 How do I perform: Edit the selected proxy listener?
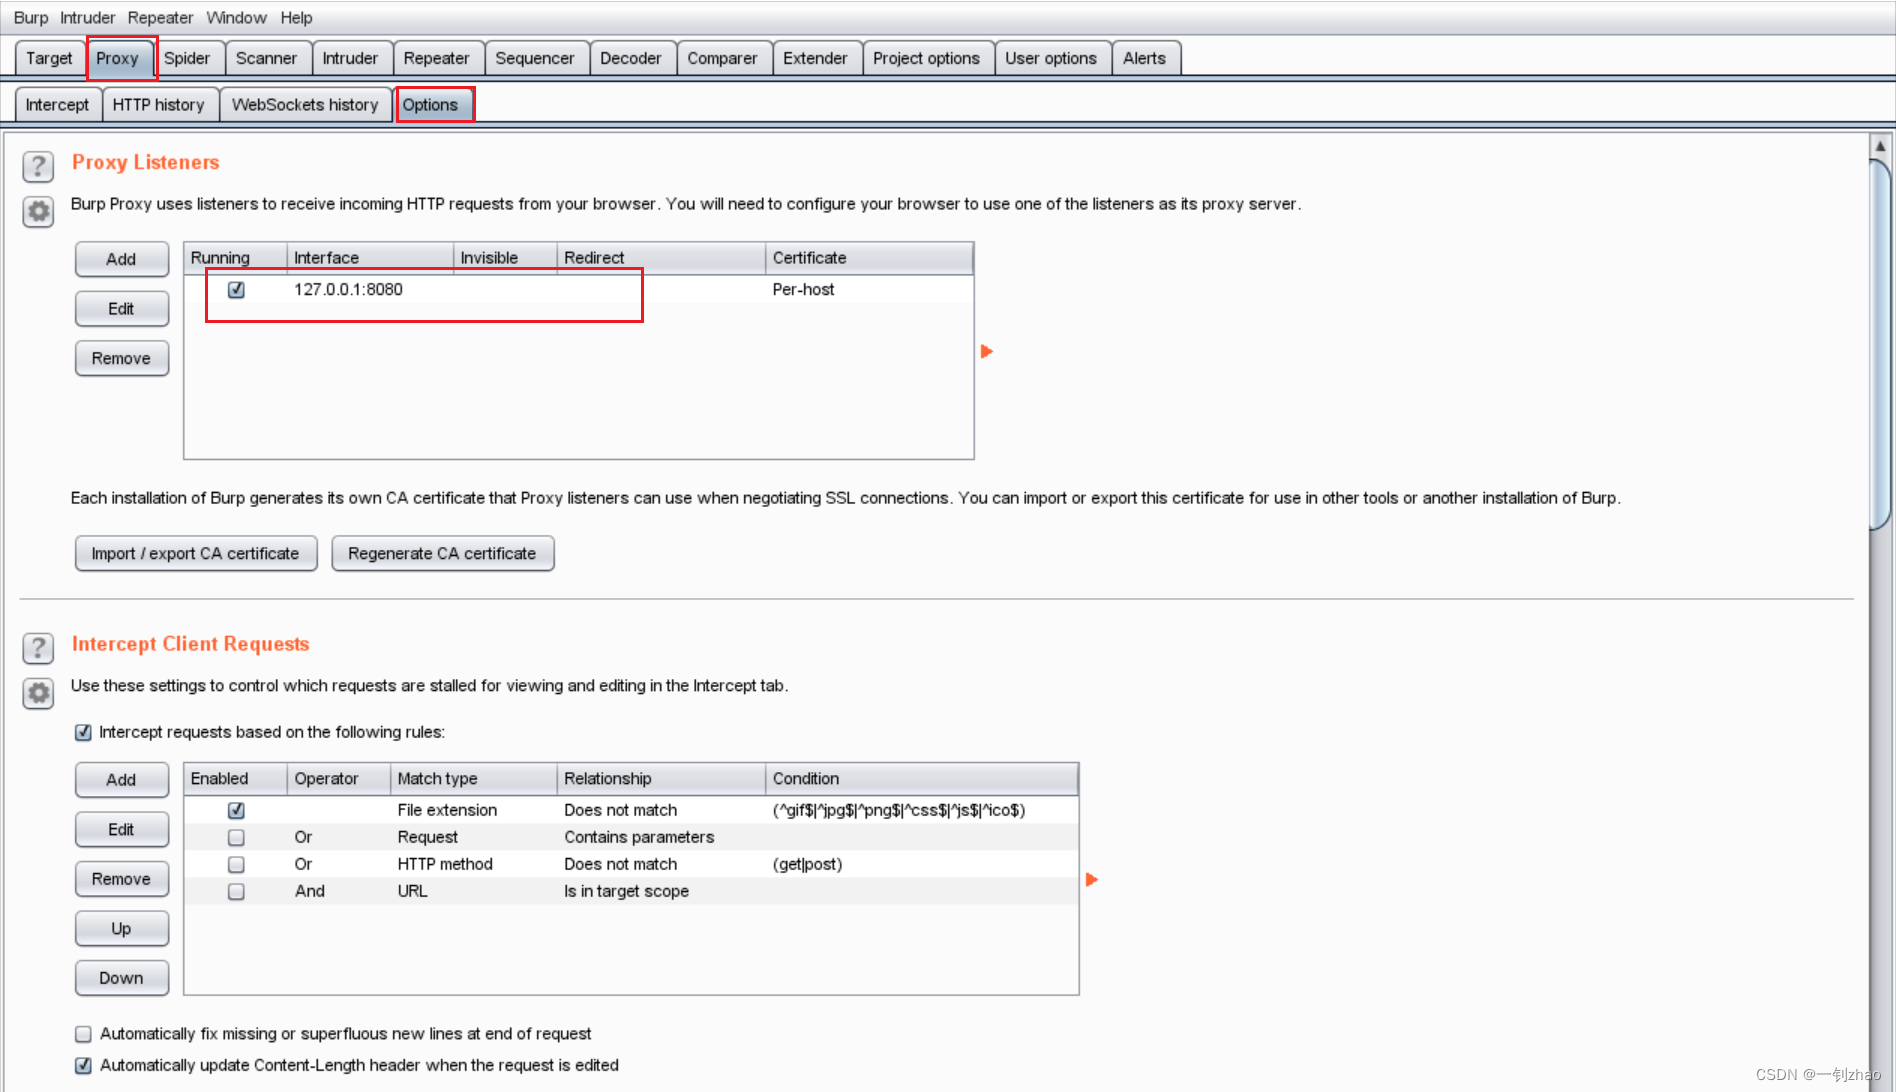click(x=121, y=309)
